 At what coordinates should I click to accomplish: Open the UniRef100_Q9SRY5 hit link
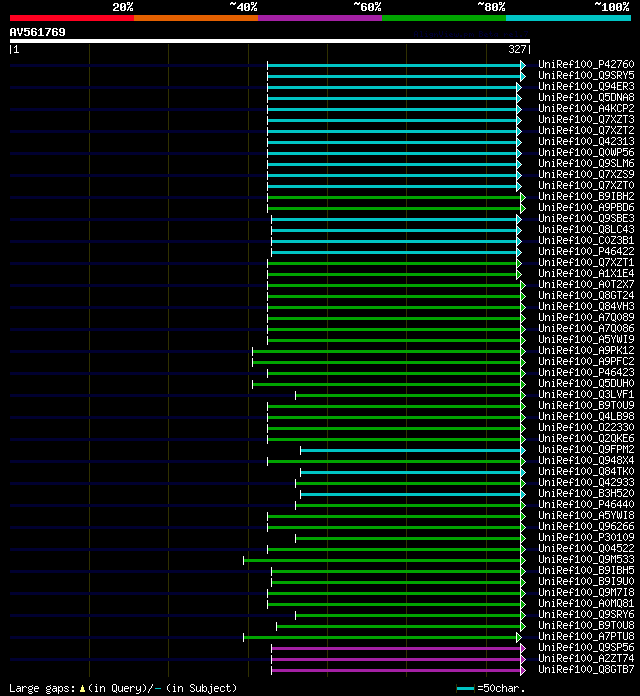point(586,76)
